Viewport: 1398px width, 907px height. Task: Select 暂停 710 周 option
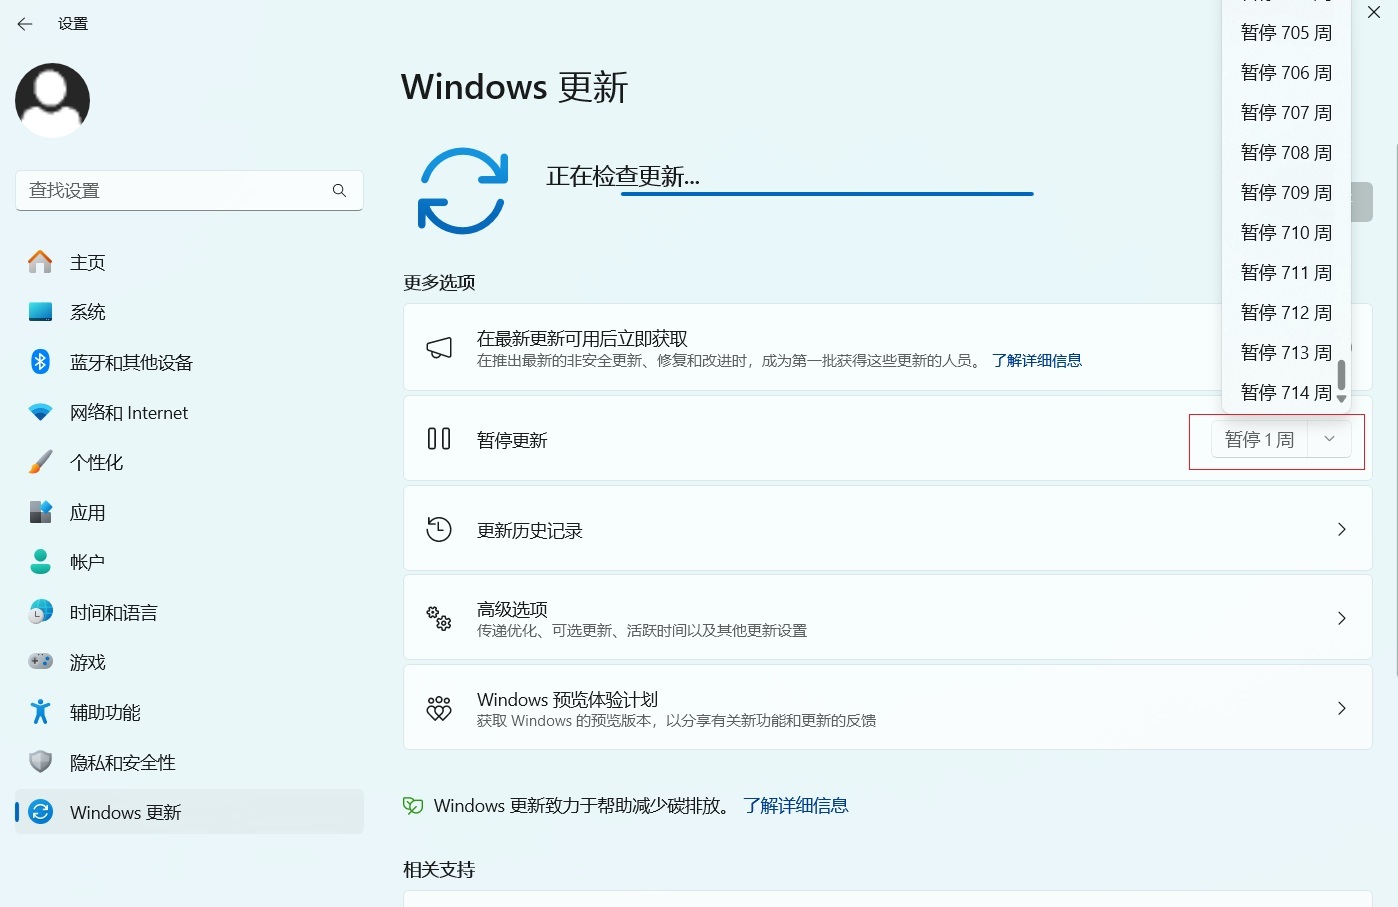click(1286, 233)
